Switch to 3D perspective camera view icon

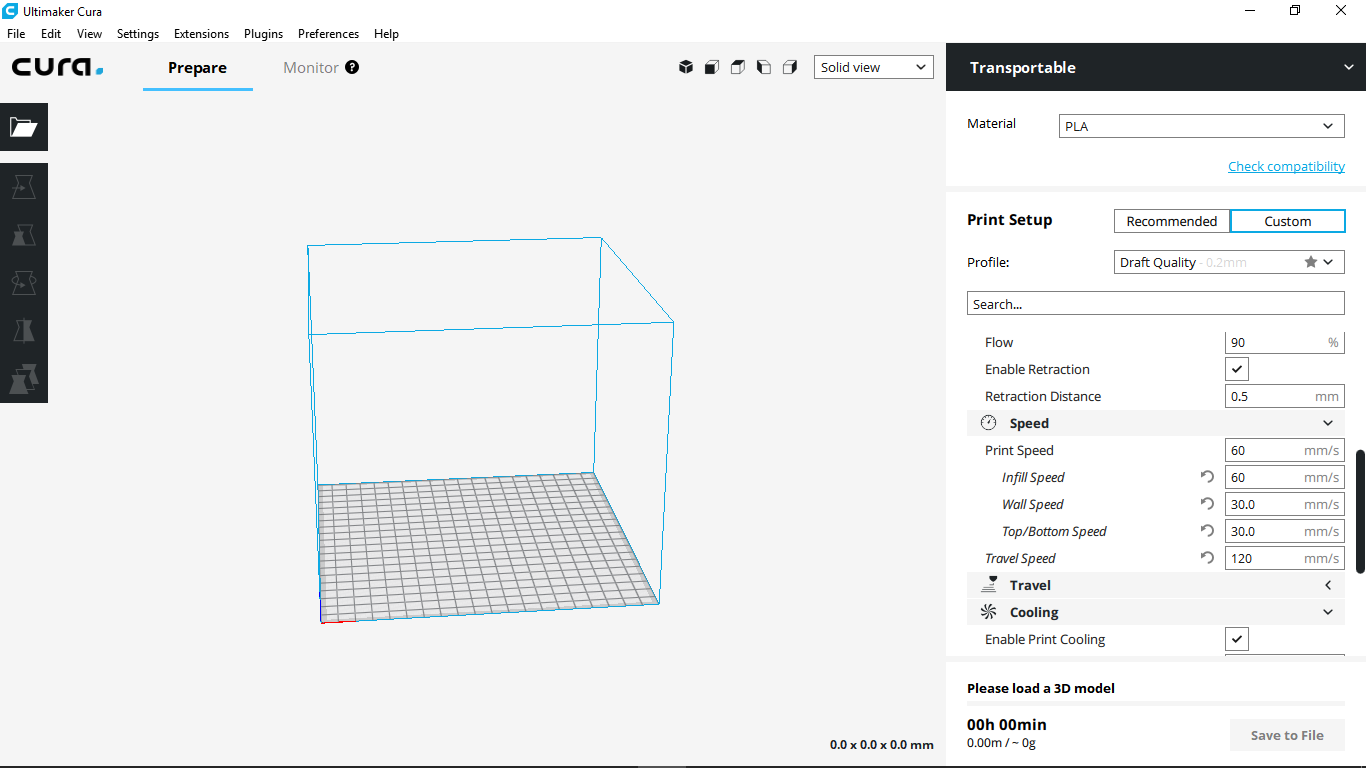(686, 67)
